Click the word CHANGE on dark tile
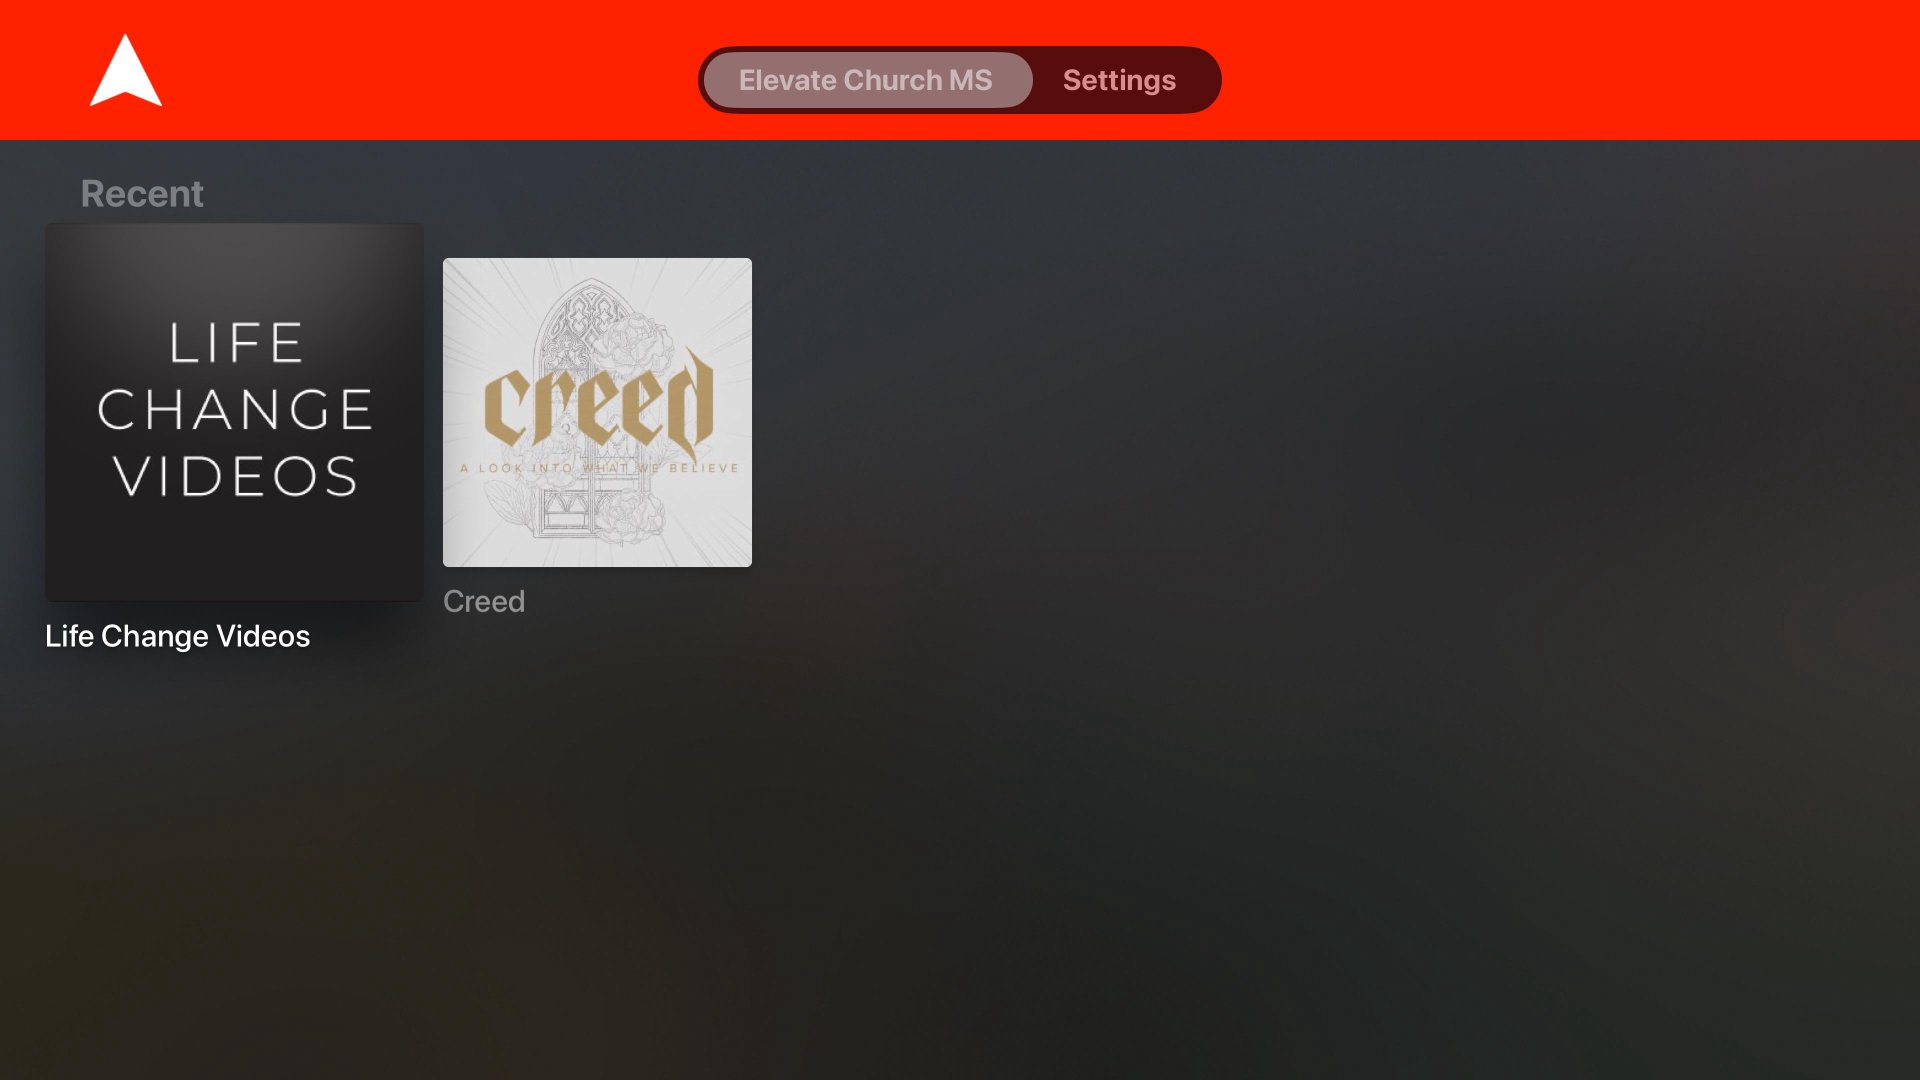Image resolution: width=1920 pixels, height=1080 pixels. click(x=236, y=410)
